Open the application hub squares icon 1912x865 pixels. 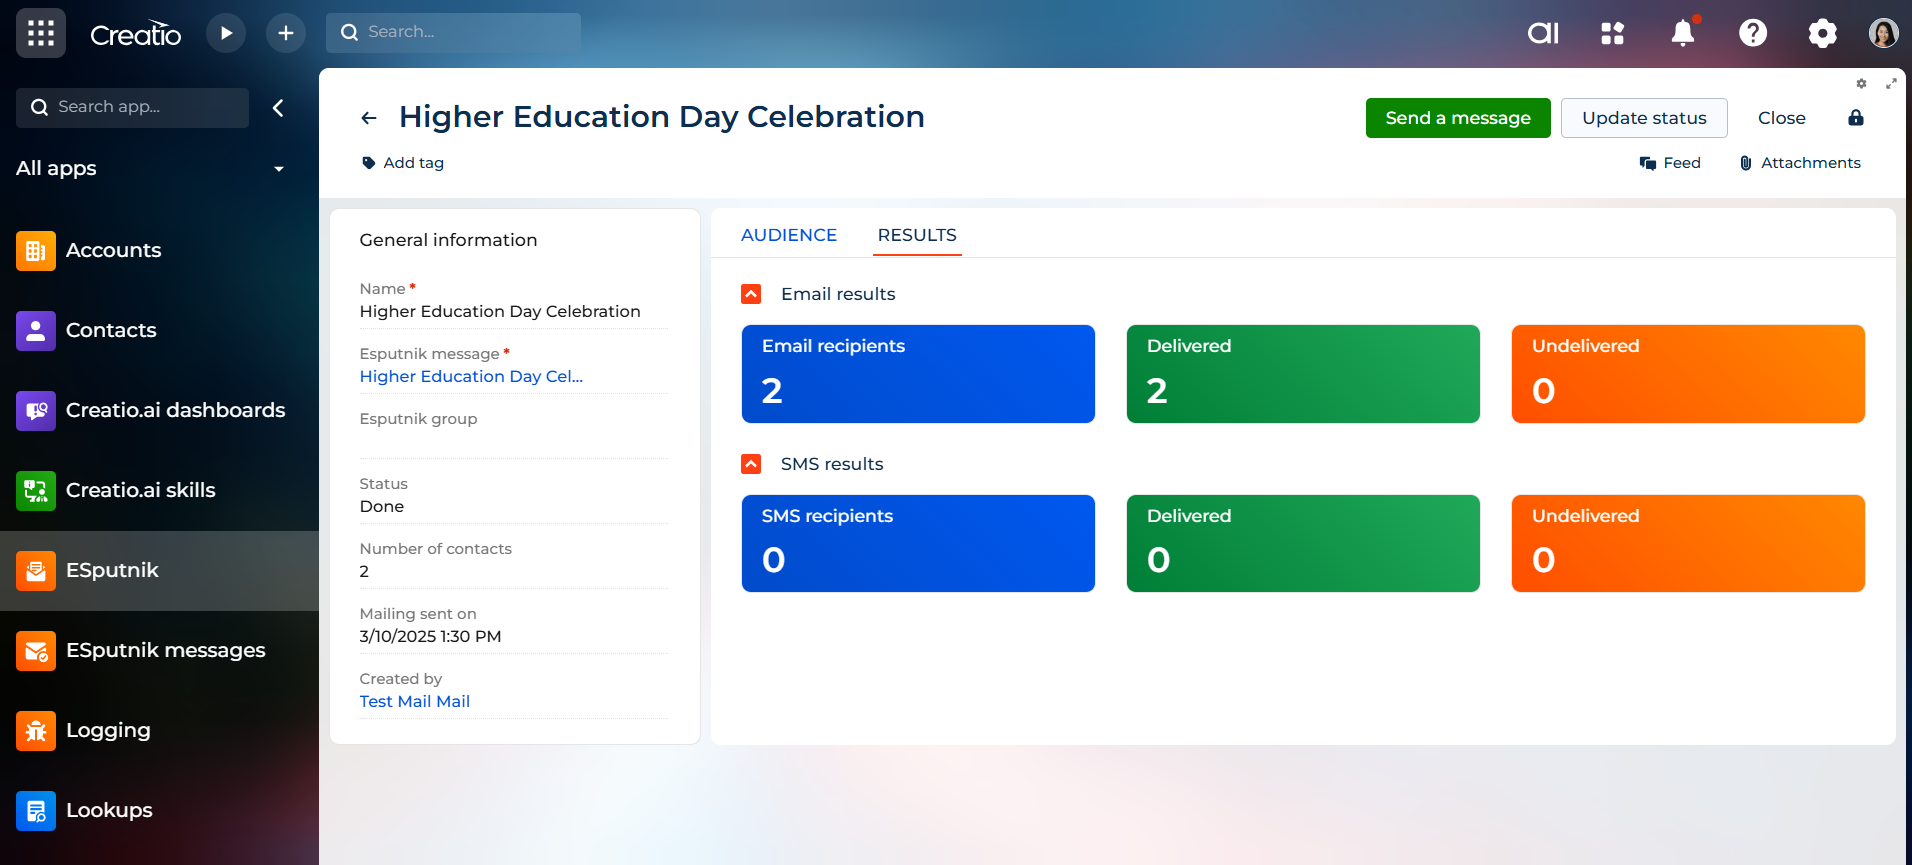coord(1613,33)
